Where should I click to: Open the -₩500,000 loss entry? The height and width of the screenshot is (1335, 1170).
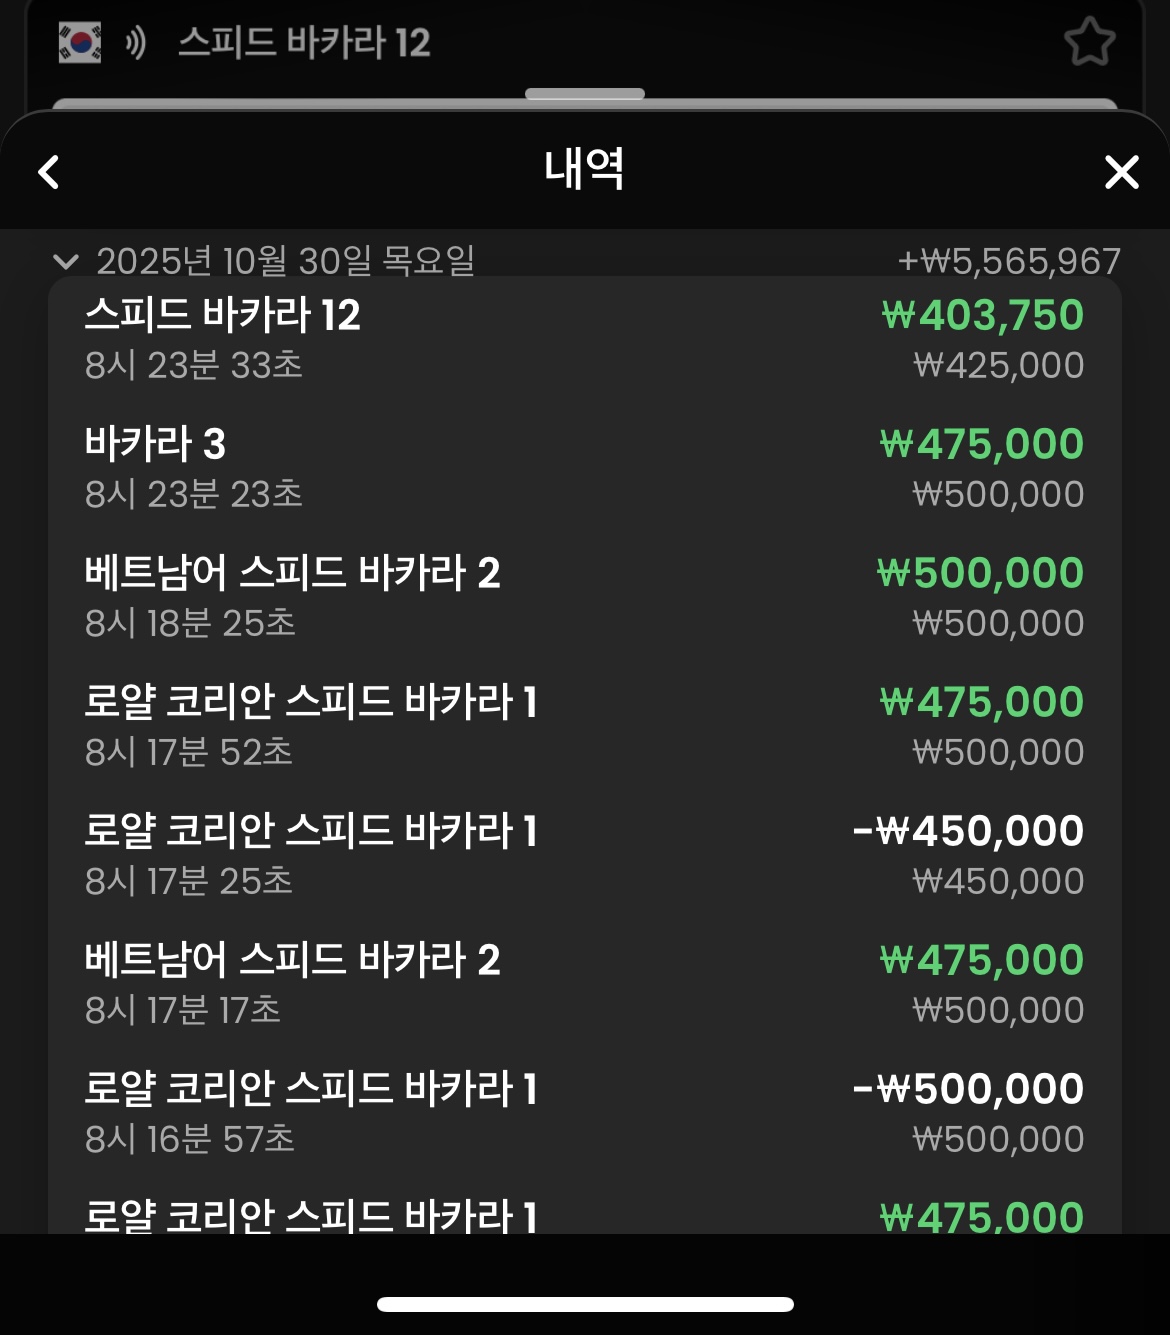[x=584, y=1113]
